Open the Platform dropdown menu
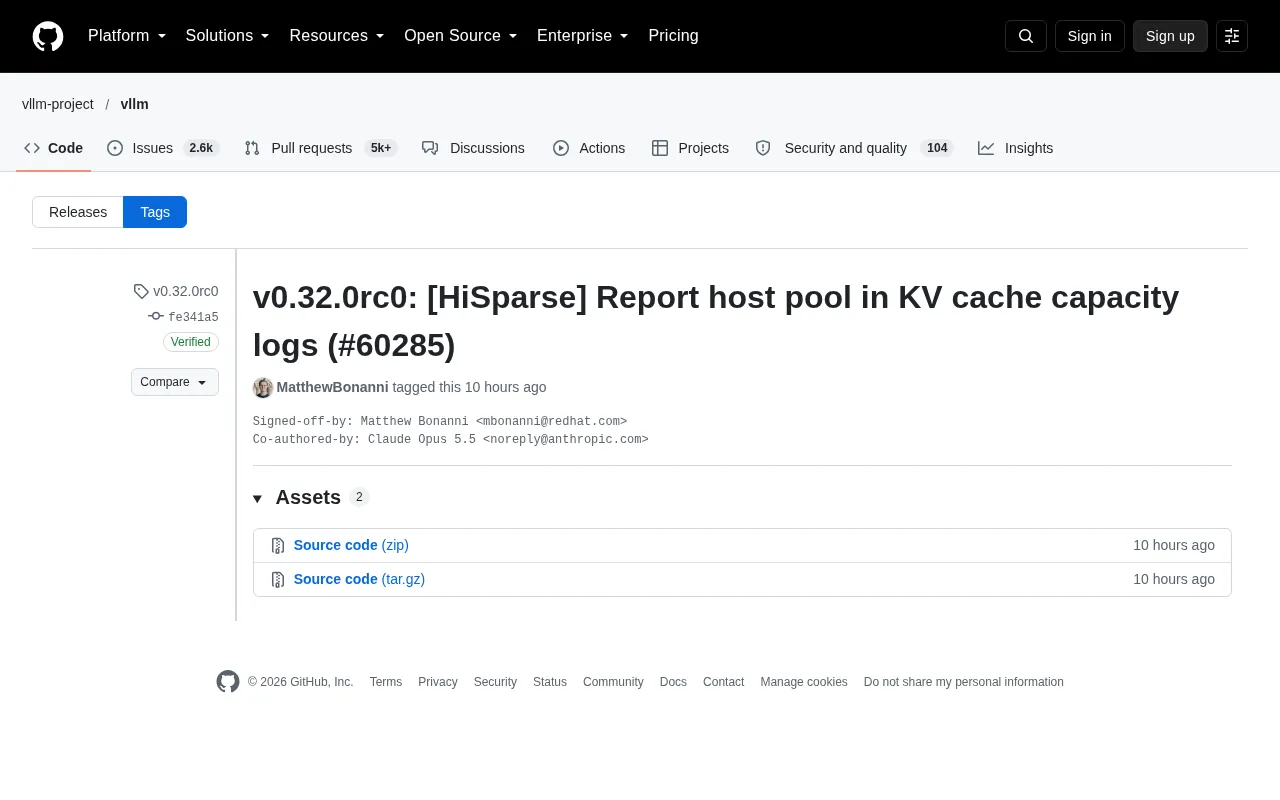 (127, 36)
